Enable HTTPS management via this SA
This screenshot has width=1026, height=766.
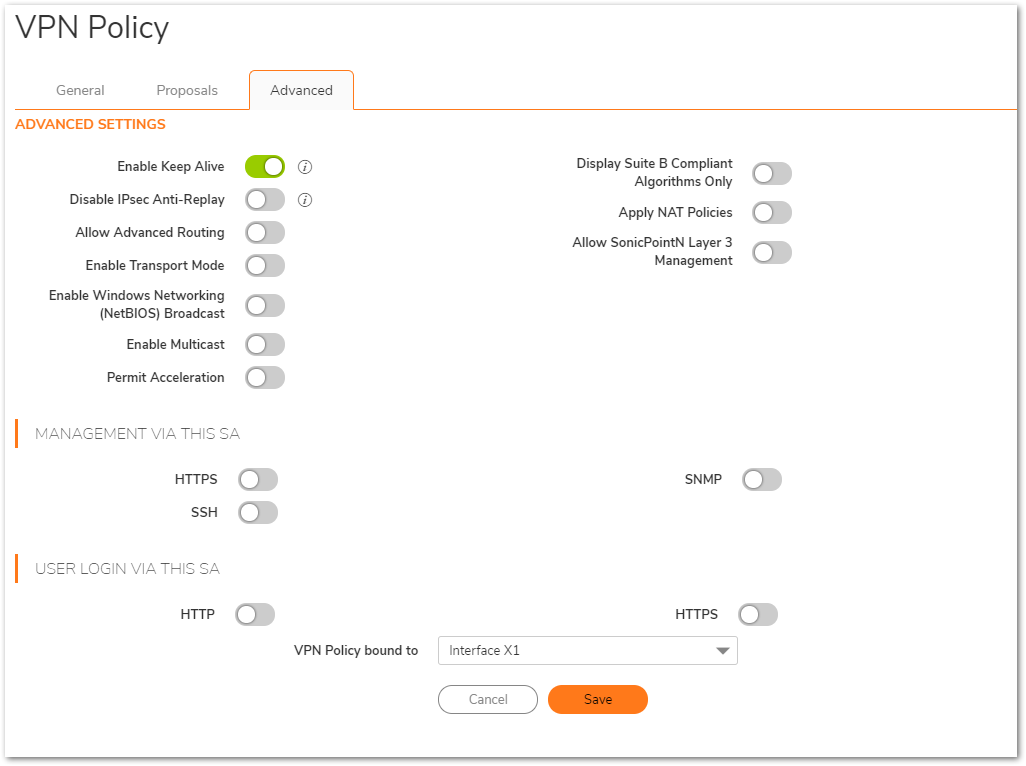pyautogui.click(x=258, y=479)
